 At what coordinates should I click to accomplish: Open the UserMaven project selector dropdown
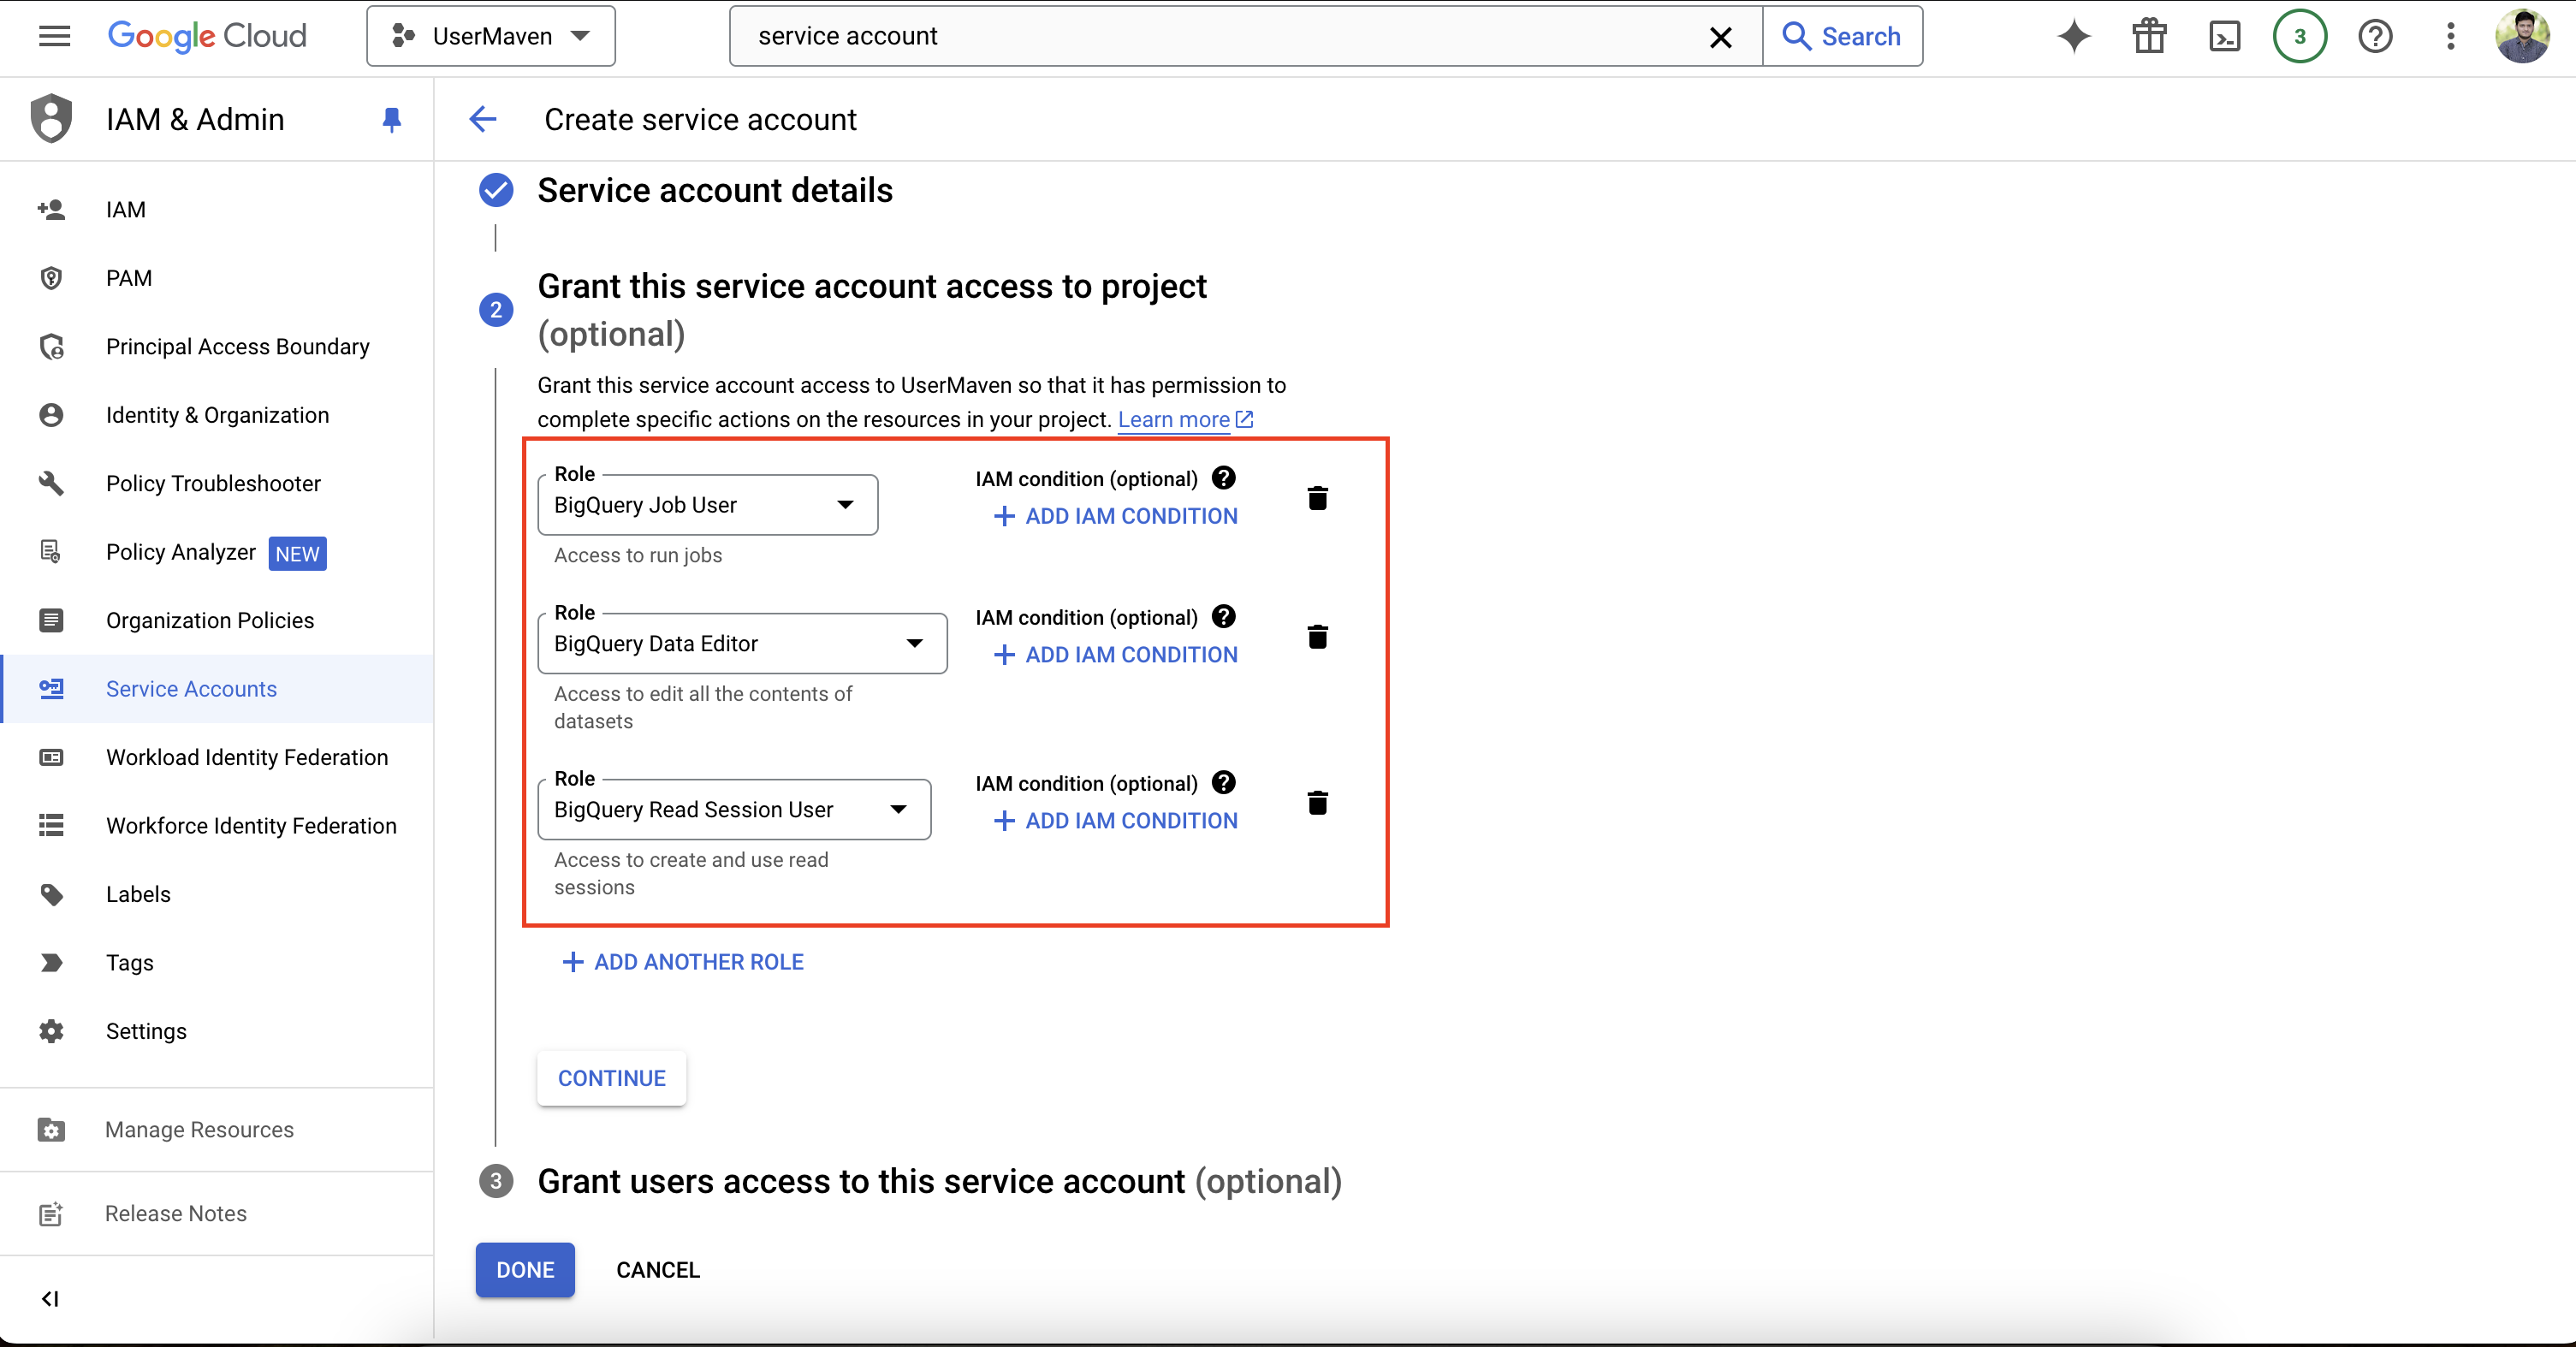click(x=491, y=37)
